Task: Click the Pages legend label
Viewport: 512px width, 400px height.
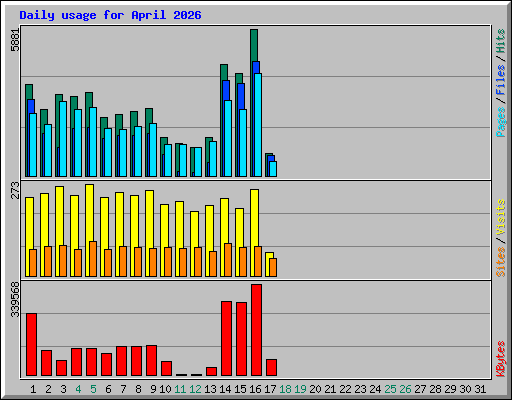Action: [500, 122]
